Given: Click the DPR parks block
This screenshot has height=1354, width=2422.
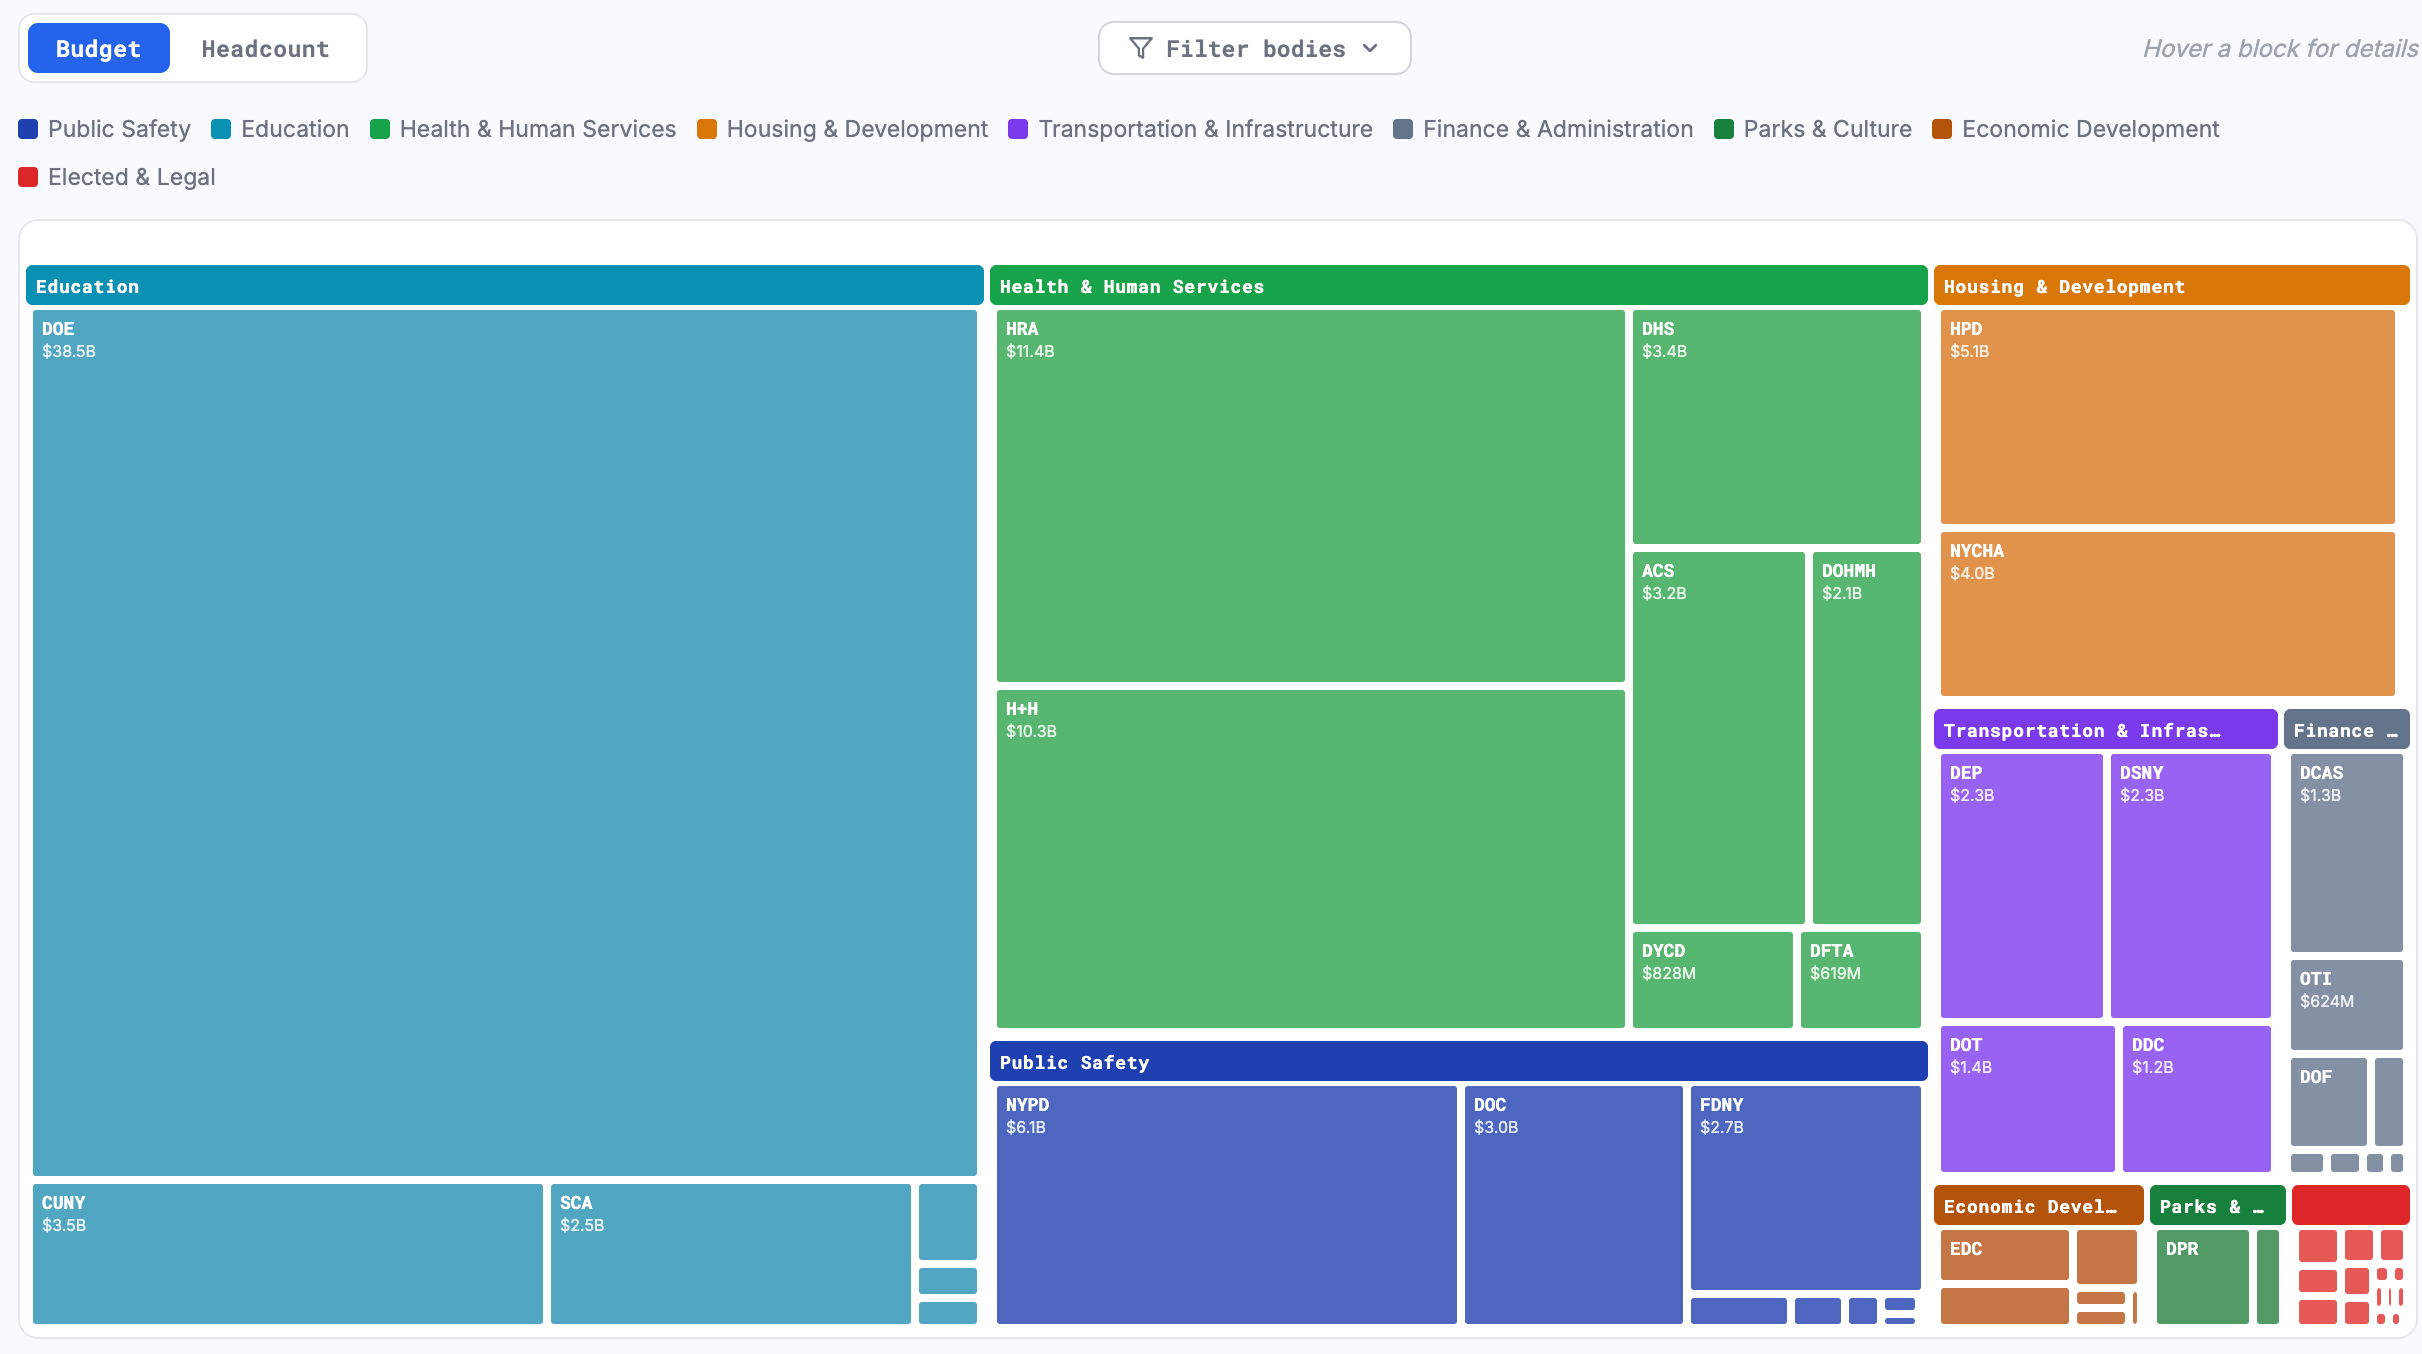Looking at the screenshot, I should coord(2202,1276).
